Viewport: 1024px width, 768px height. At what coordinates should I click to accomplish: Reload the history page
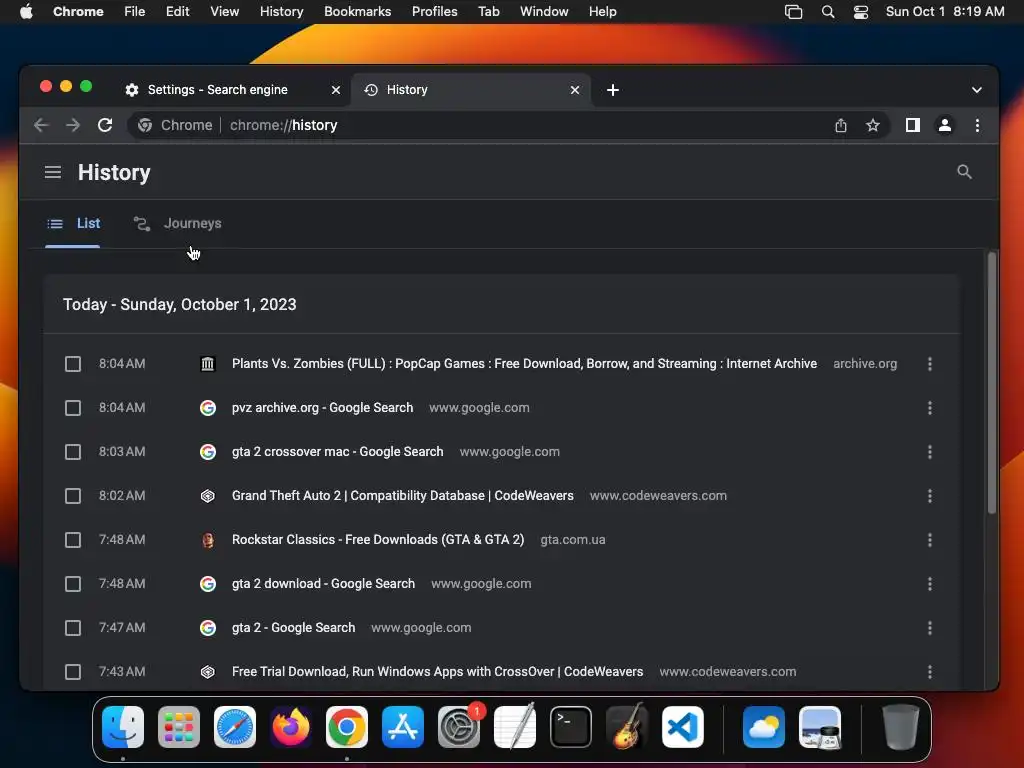point(105,125)
